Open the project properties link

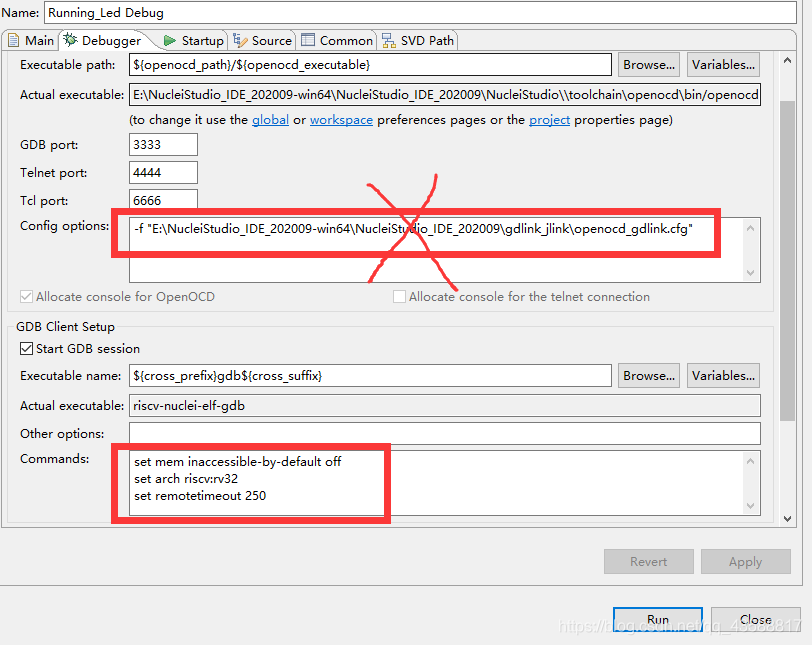[549, 120]
